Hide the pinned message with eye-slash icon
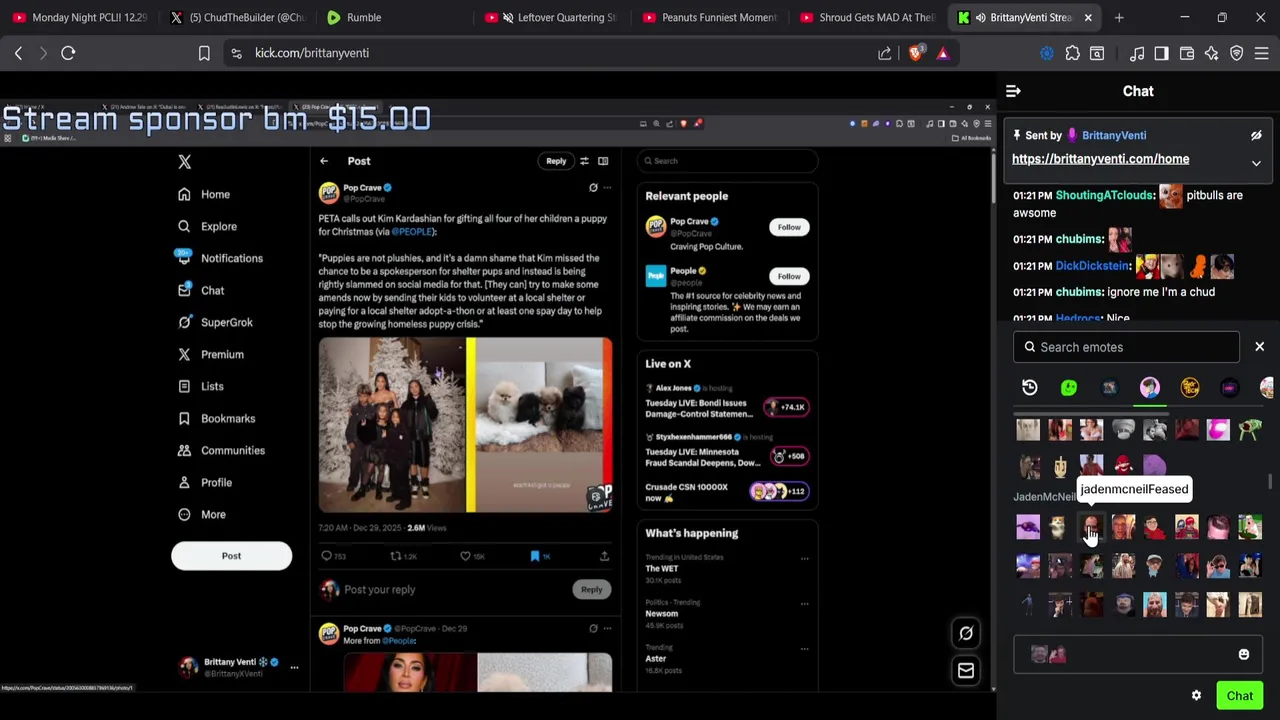This screenshot has width=1280, height=720. coord(1256,135)
